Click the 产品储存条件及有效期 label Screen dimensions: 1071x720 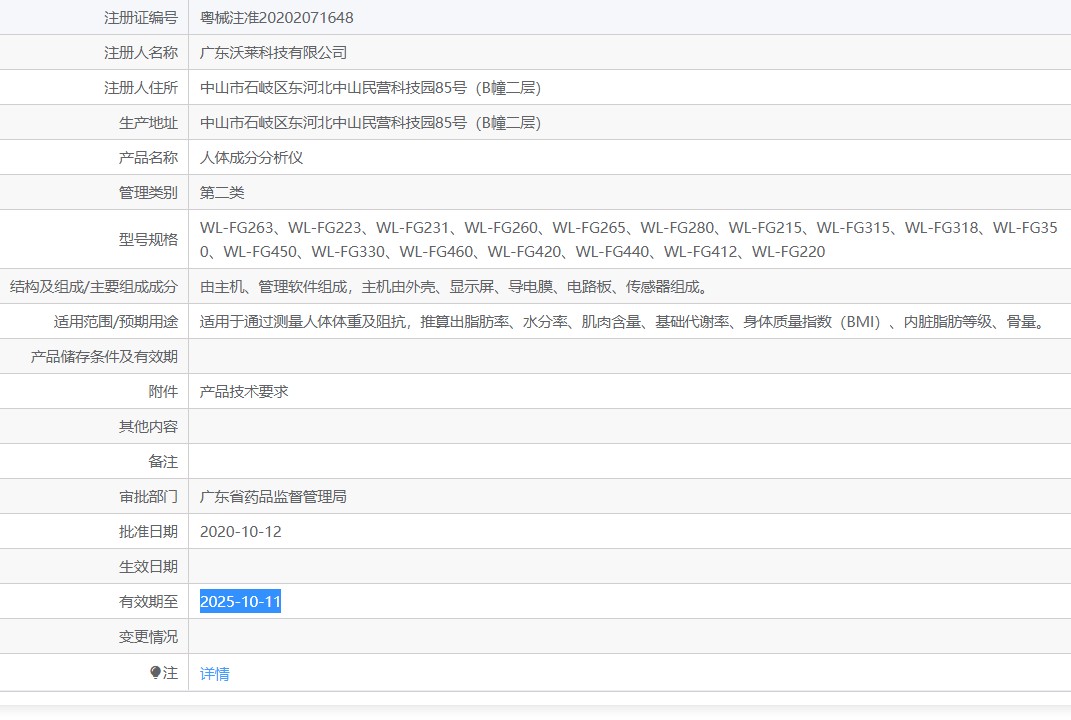[104, 357]
